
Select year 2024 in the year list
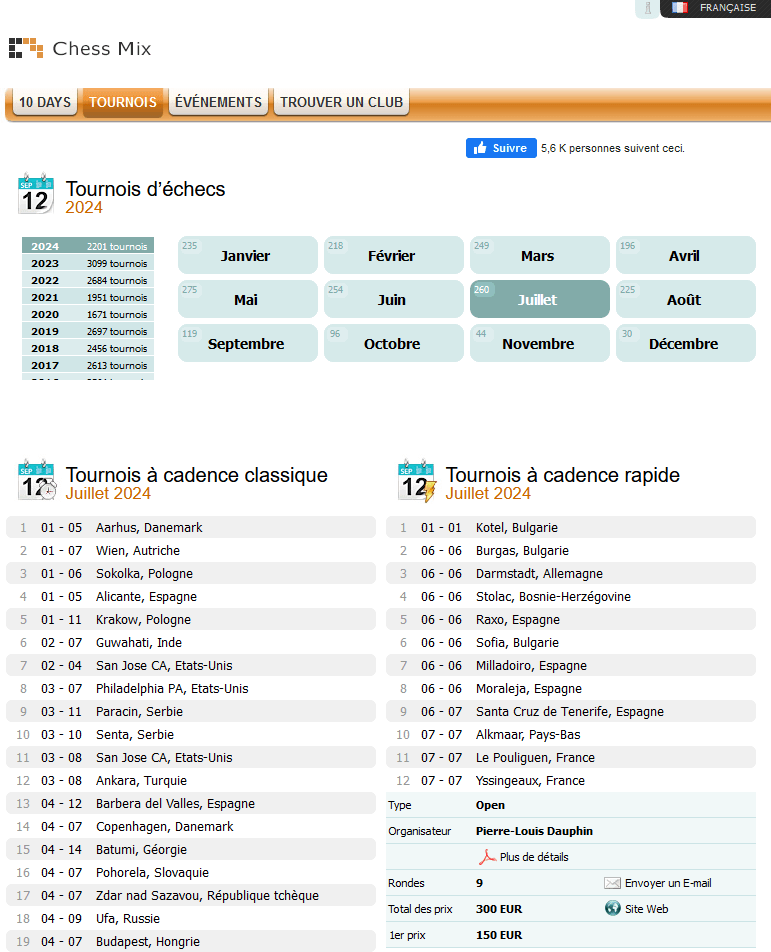click(88, 246)
